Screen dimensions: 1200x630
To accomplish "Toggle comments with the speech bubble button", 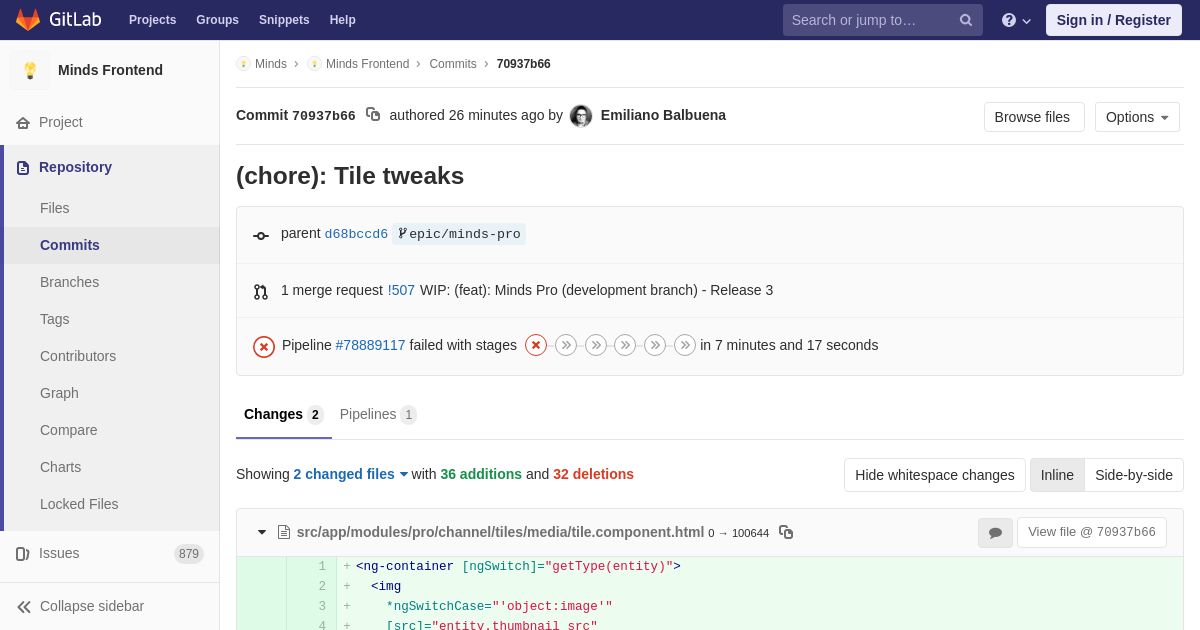I will [x=995, y=533].
